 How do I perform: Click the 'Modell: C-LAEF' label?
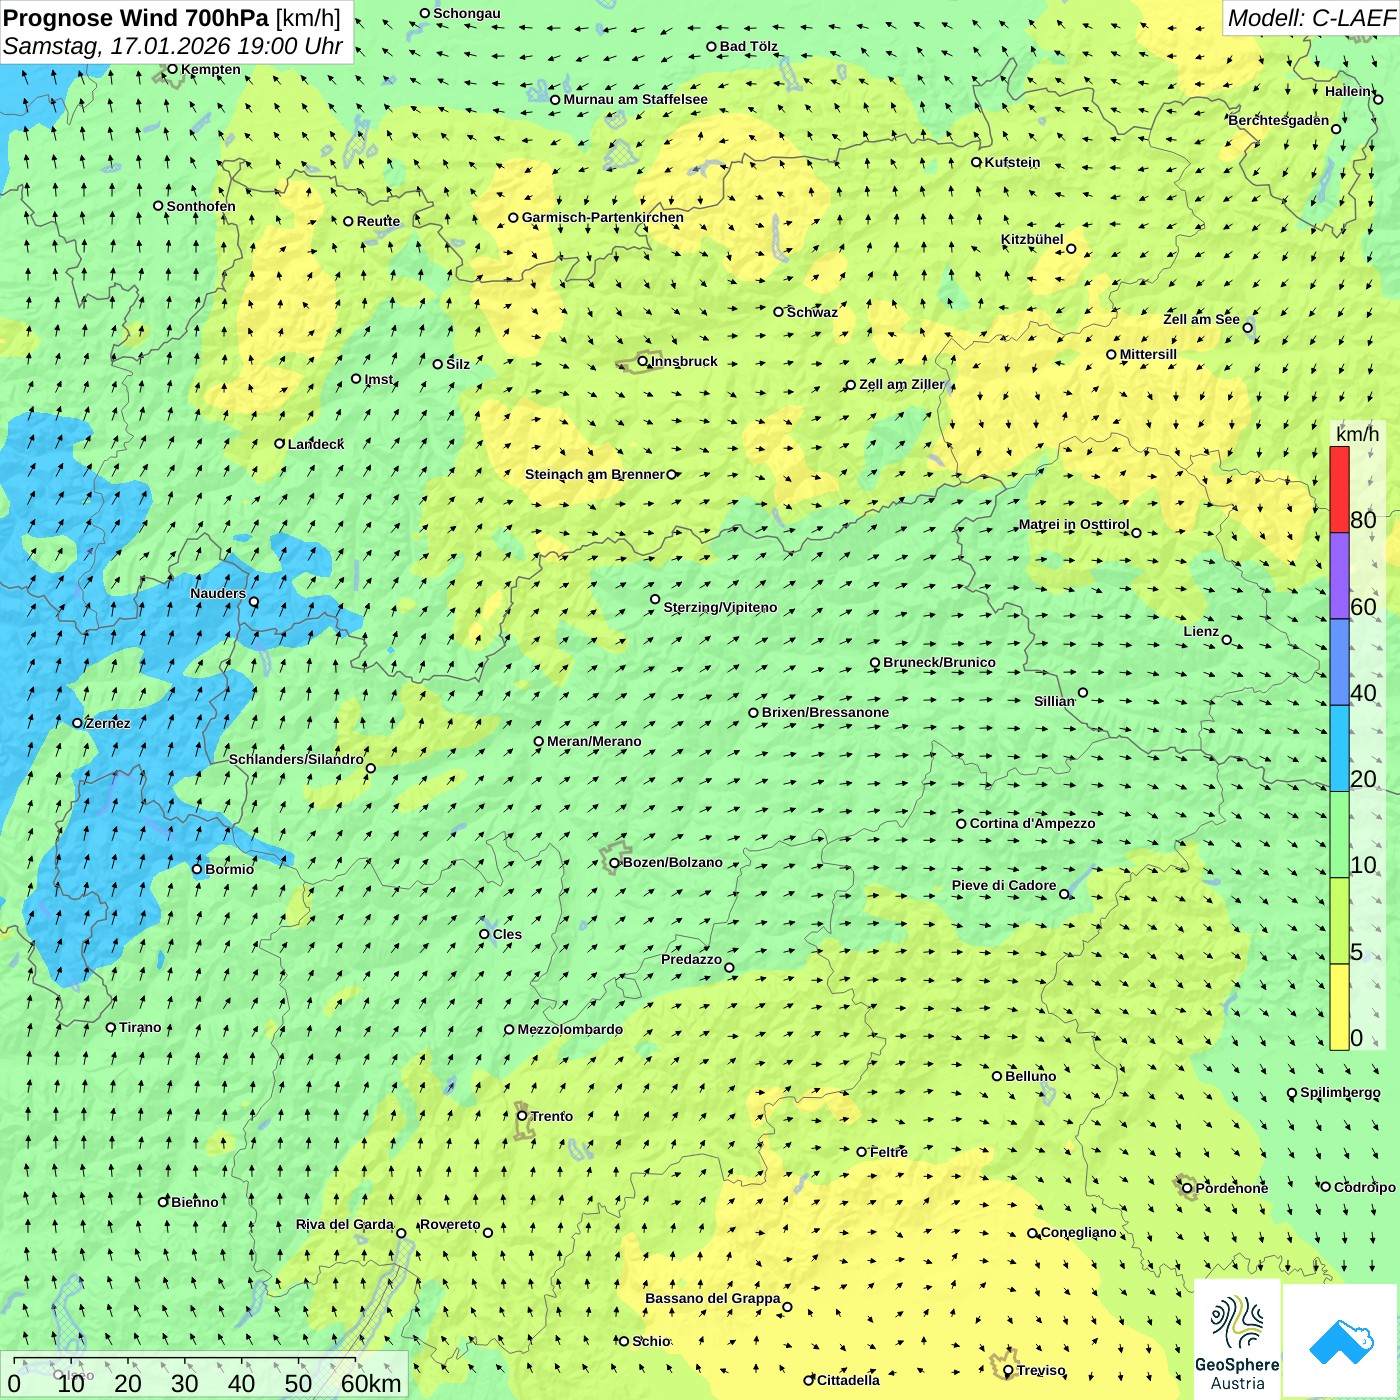pyautogui.click(x=1310, y=18)
